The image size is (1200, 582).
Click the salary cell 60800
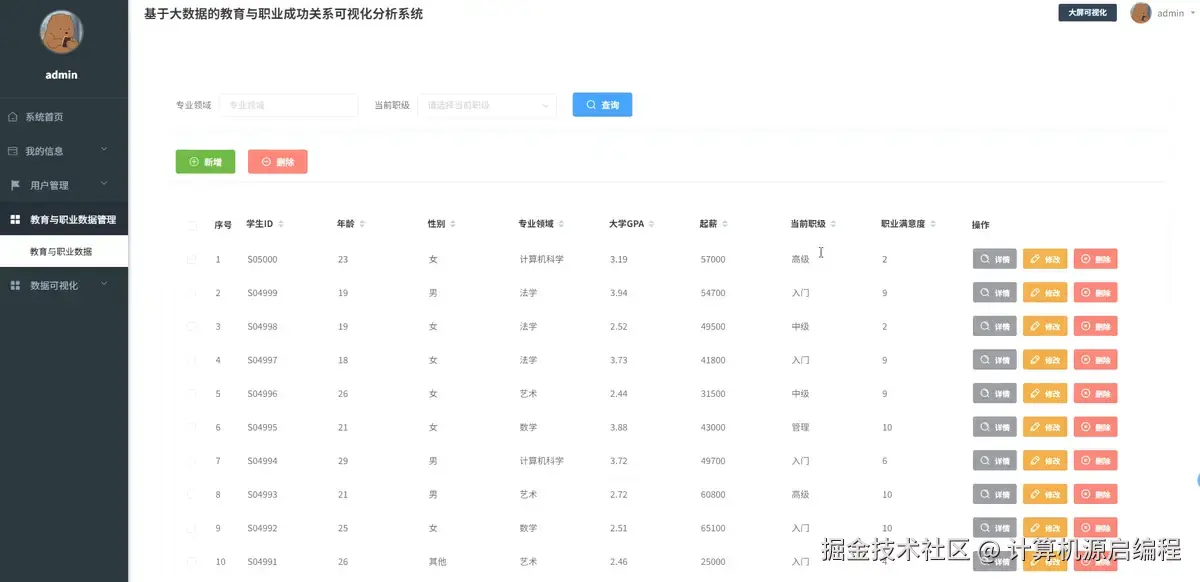coord(713,494)
